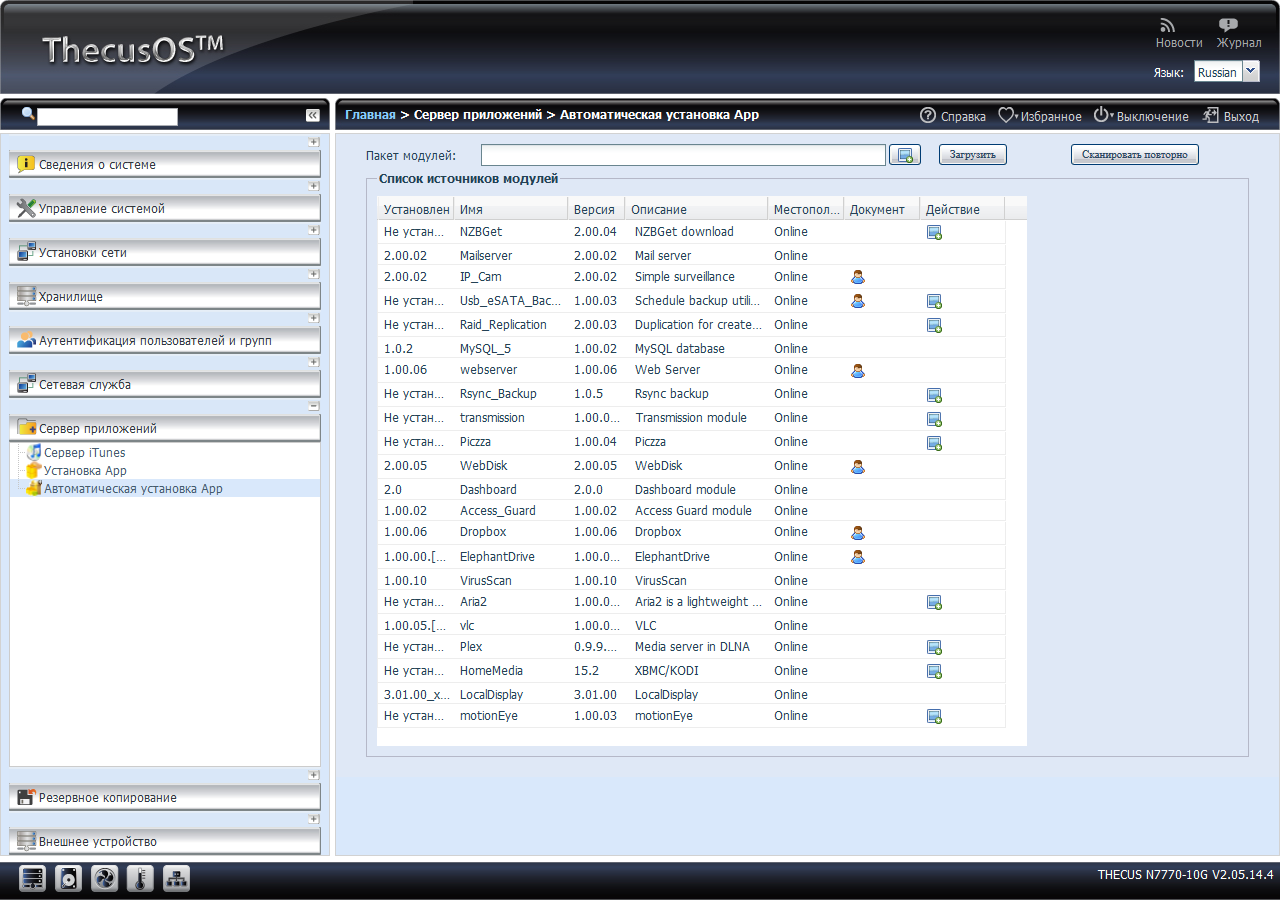Expand Управление системой section
The height and width of the screenshot is (900, 1280).
pos(165,208)
